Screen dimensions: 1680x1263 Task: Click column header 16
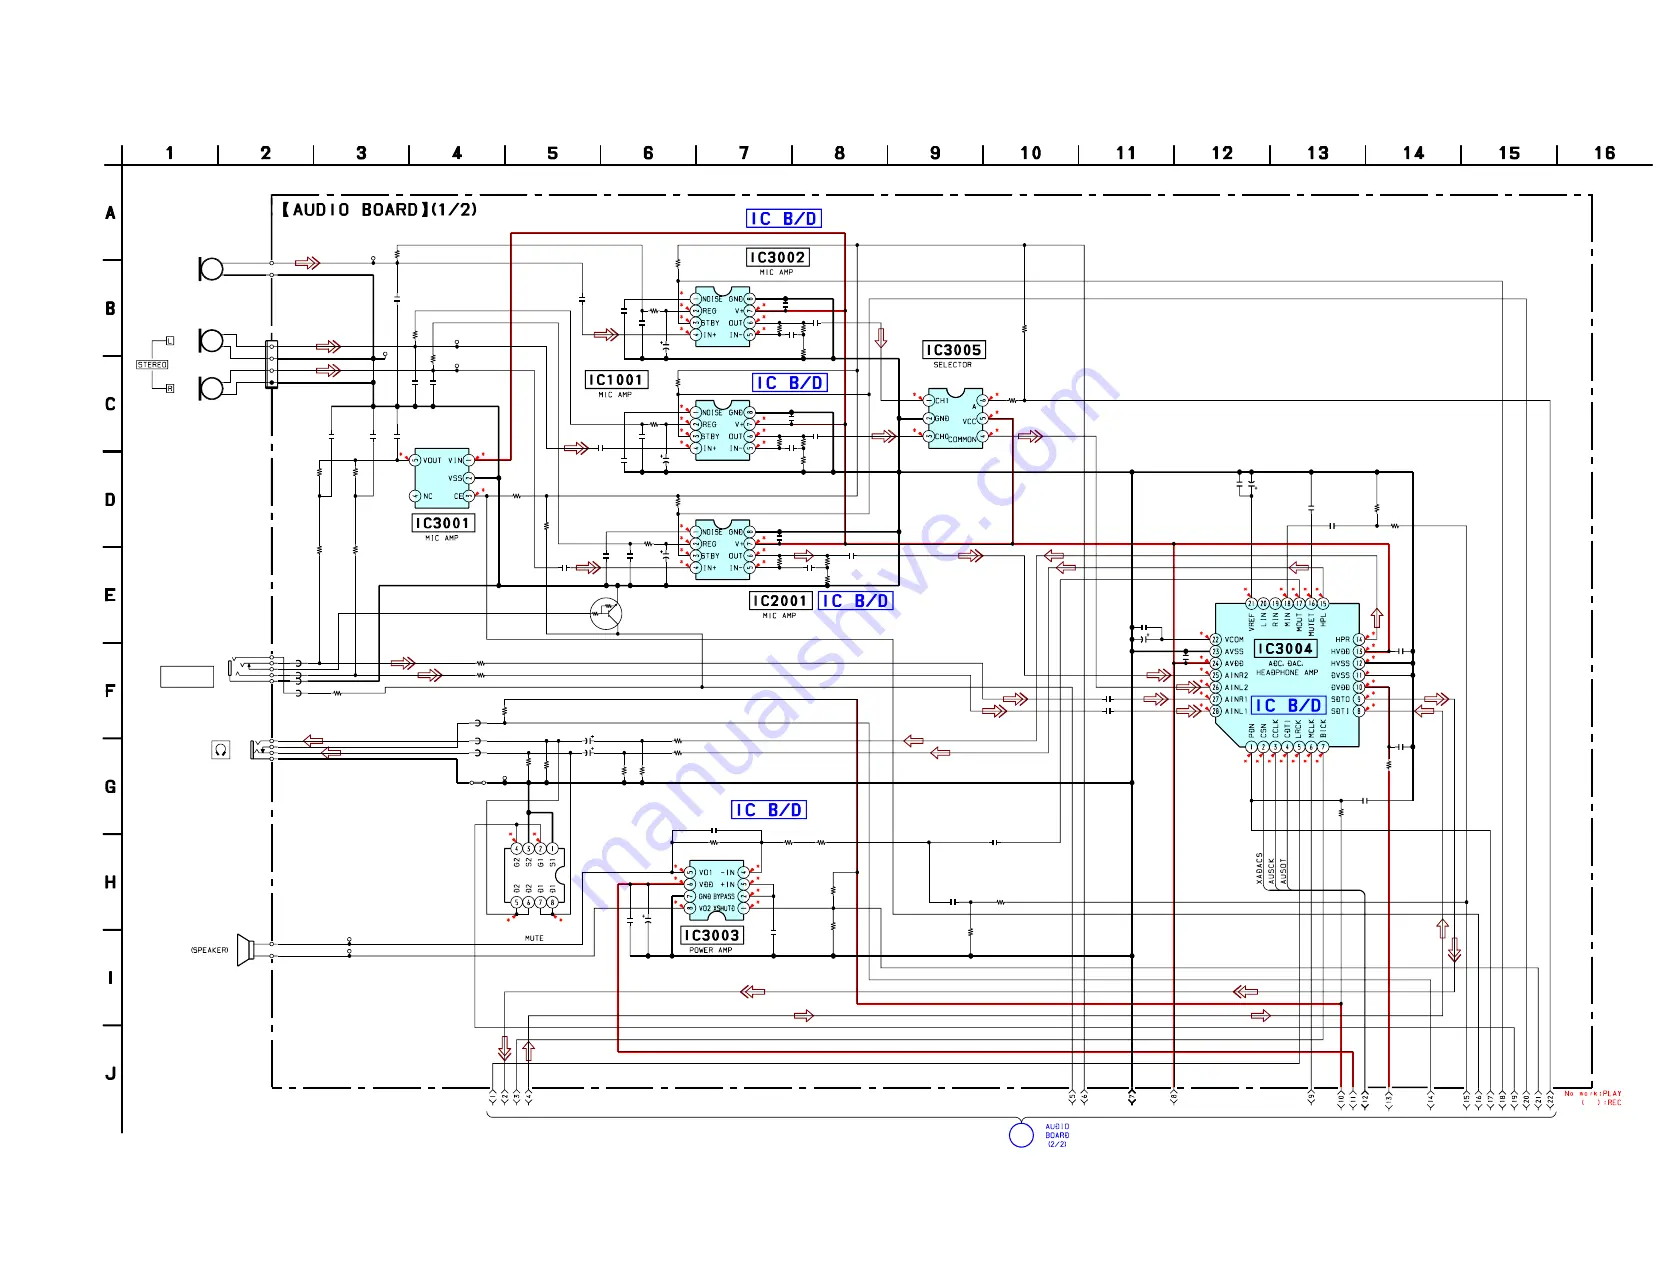1605,153
